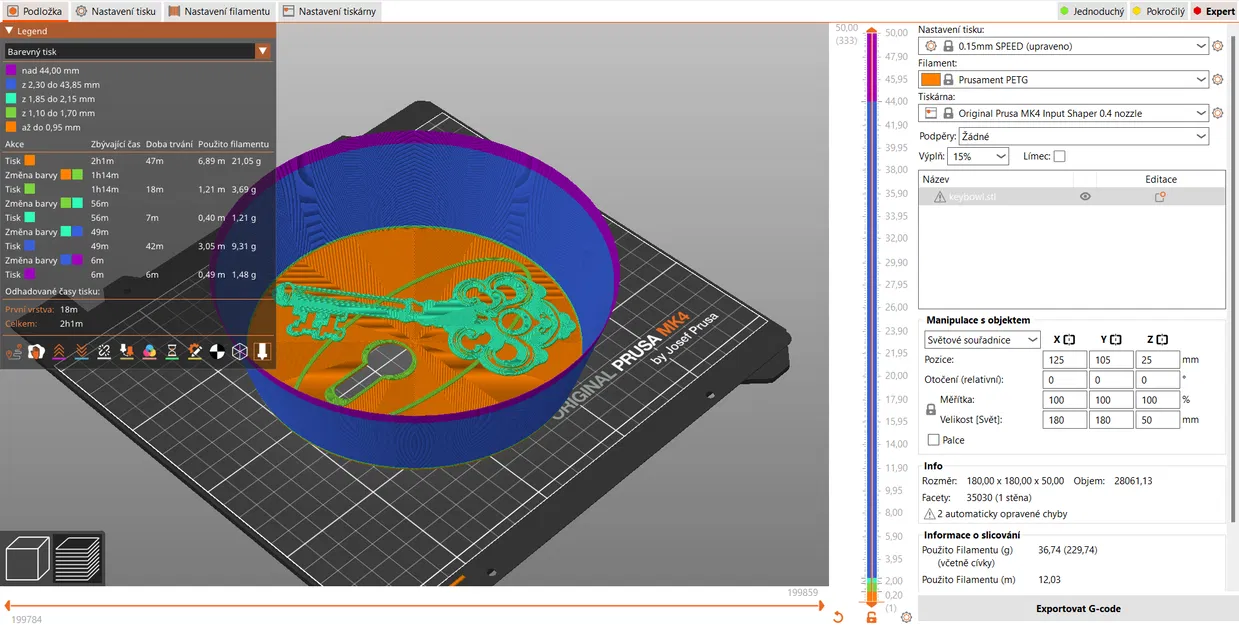Click the top thumb of vertical layer slider
The image size is (1239, 625).
click(x=871, y=31)
